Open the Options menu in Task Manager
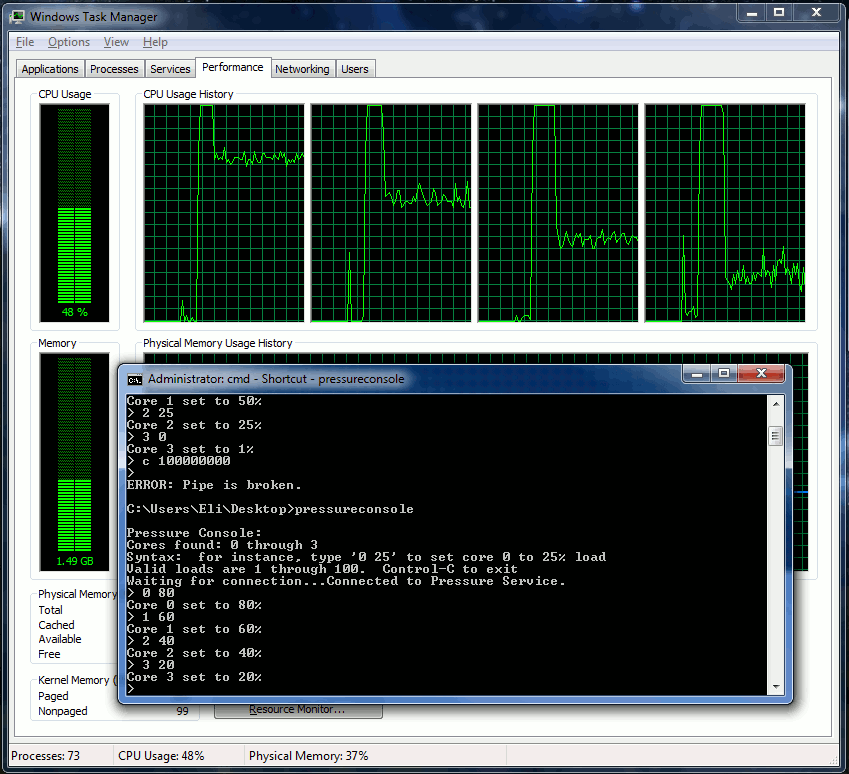849x774 pixels. point(69,42)
